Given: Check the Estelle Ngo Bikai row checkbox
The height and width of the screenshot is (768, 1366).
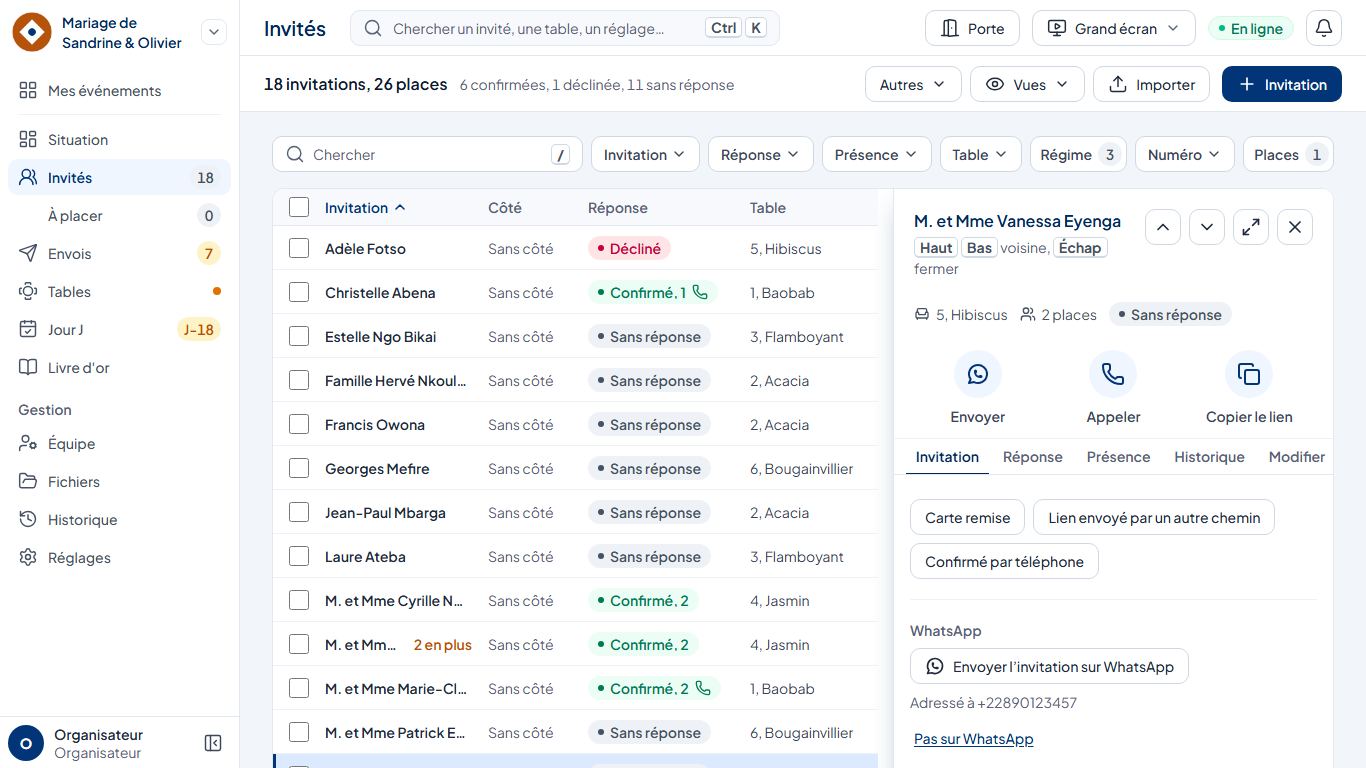Looking at the screenshot, I should tap(299, 337).
